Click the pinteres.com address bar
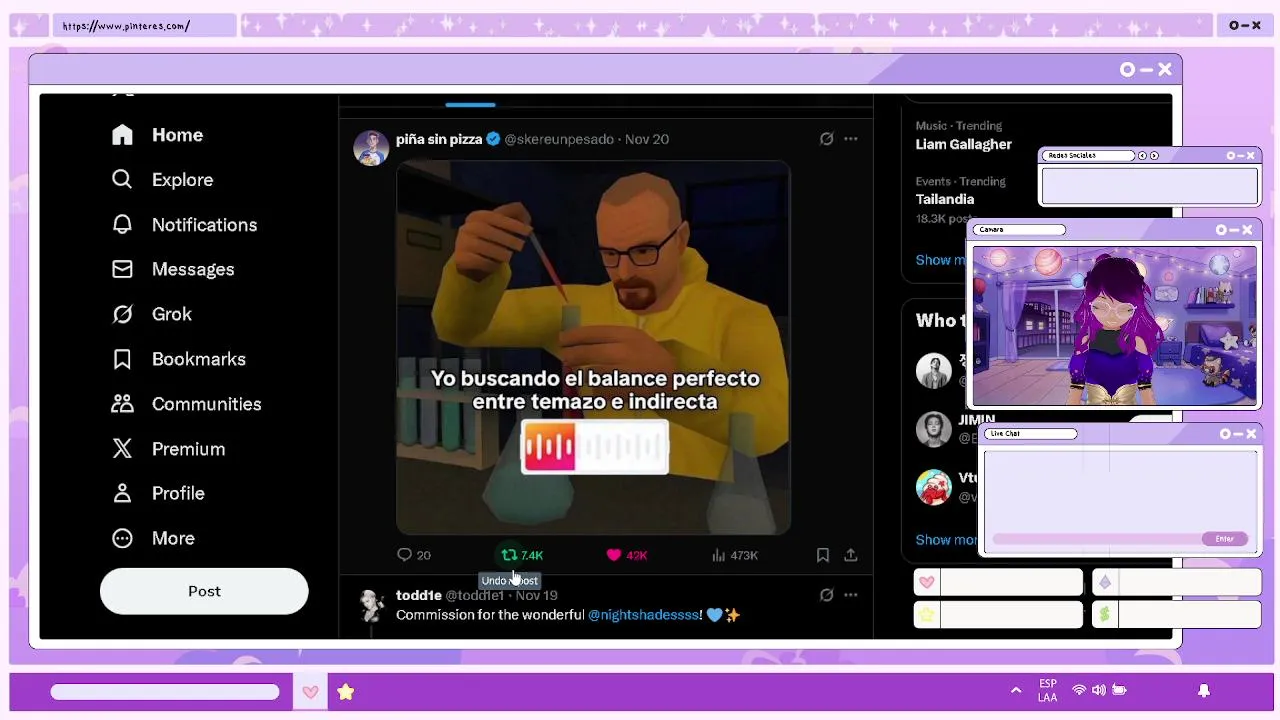 point(146,26)
